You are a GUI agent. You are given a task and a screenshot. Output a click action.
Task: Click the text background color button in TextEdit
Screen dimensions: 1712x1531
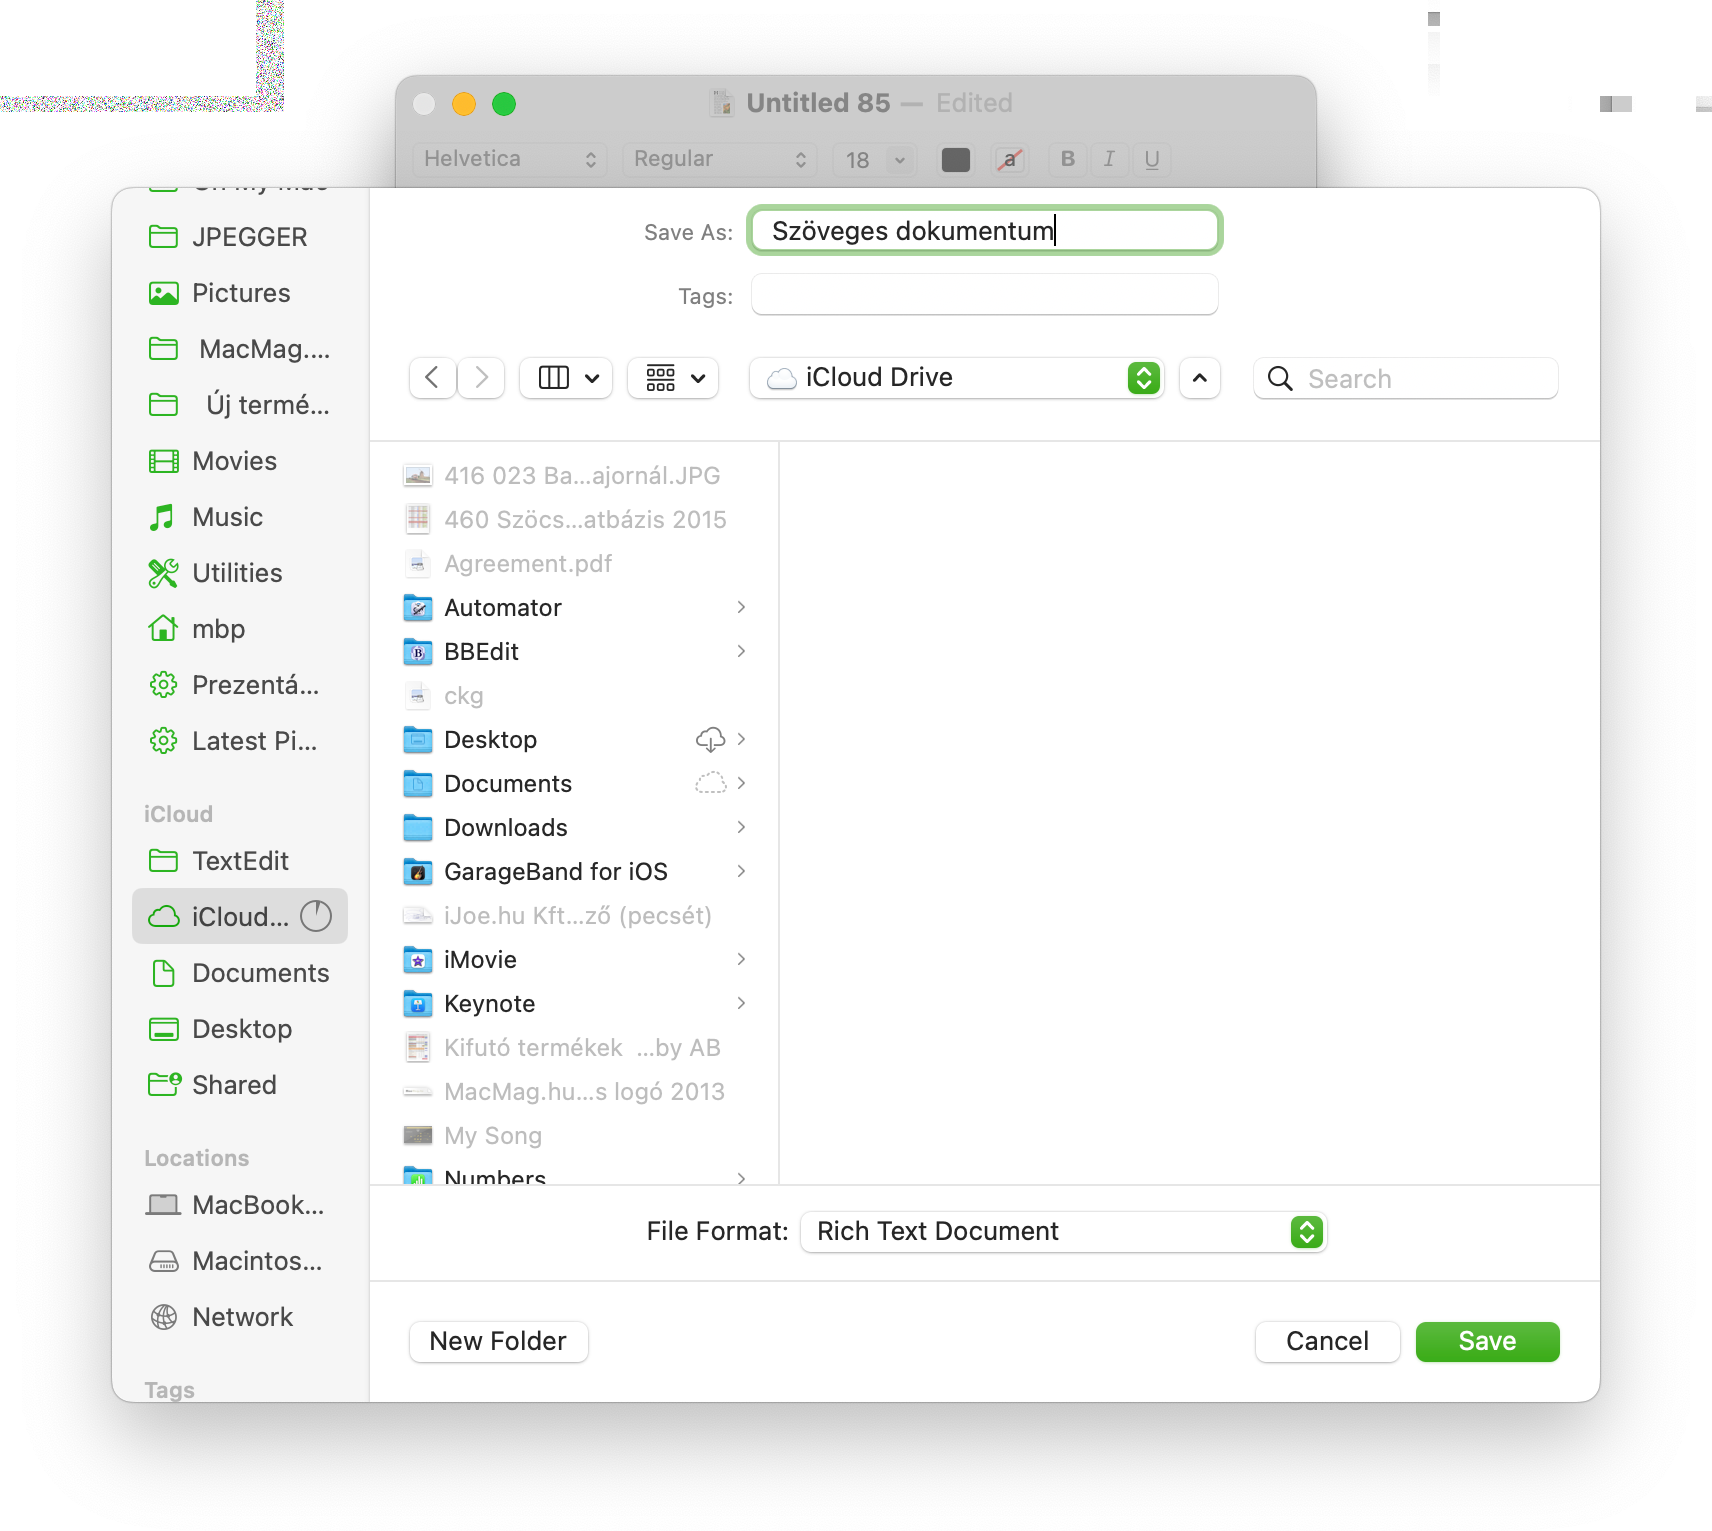tap(1010, 160)
